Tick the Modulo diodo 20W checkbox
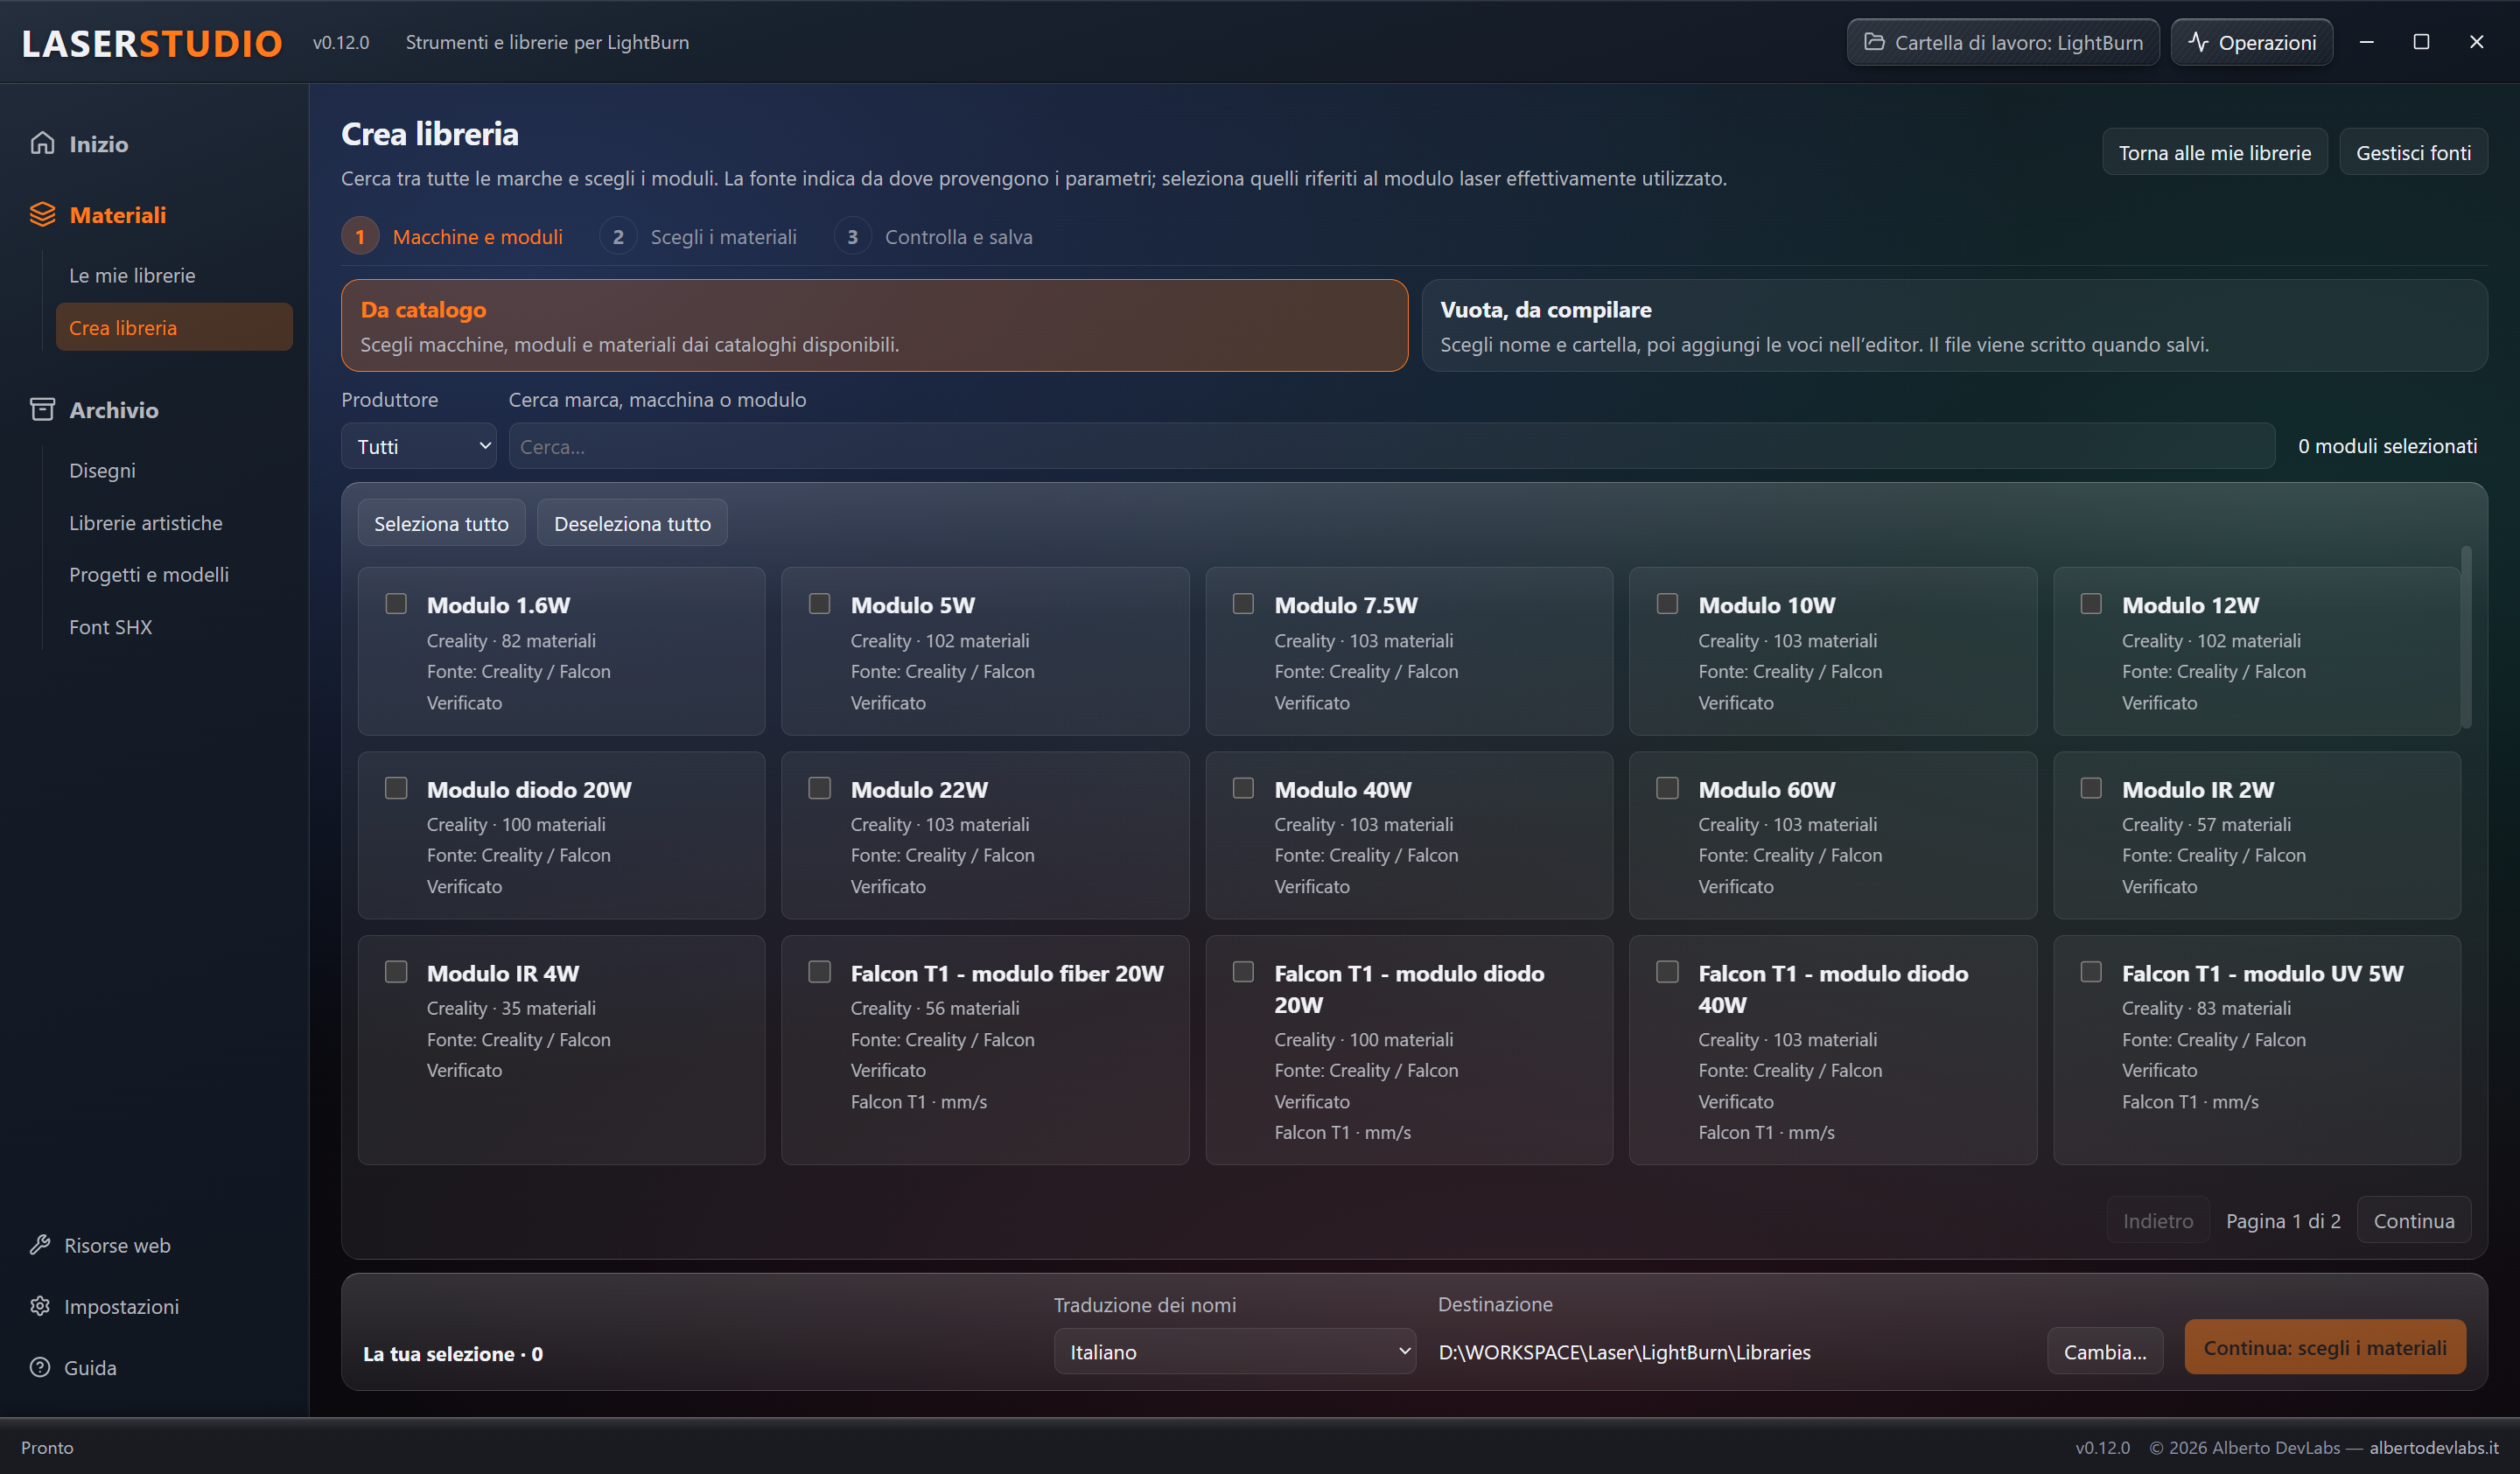 (396, 788)
